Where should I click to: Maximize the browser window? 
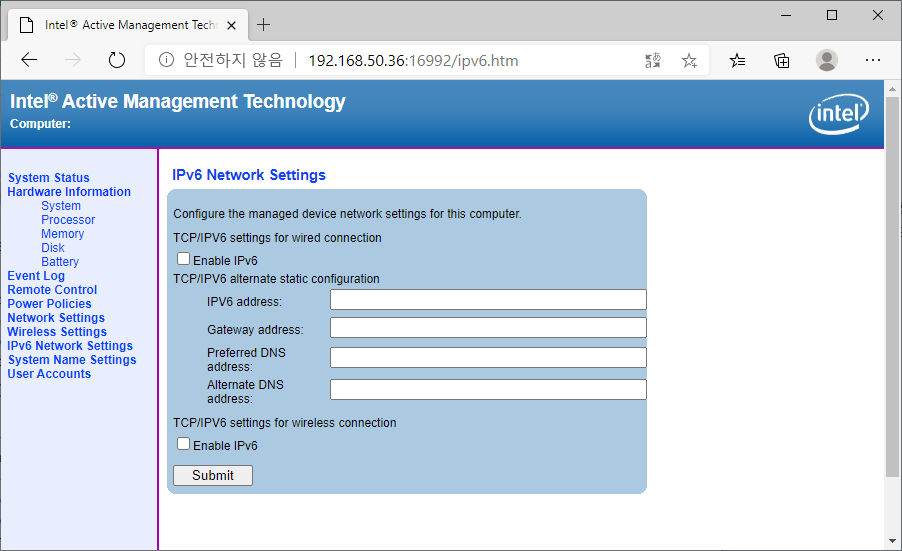[x=832, y=16]
